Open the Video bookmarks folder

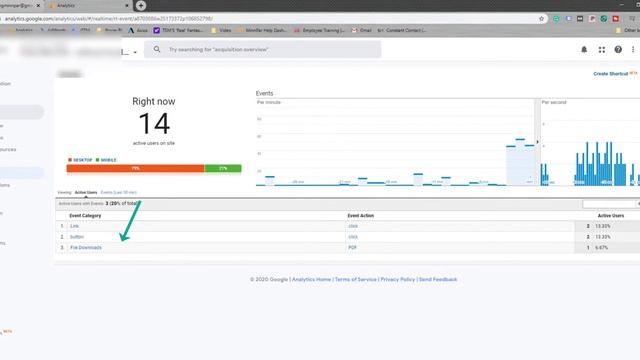(x=221, y=30)
